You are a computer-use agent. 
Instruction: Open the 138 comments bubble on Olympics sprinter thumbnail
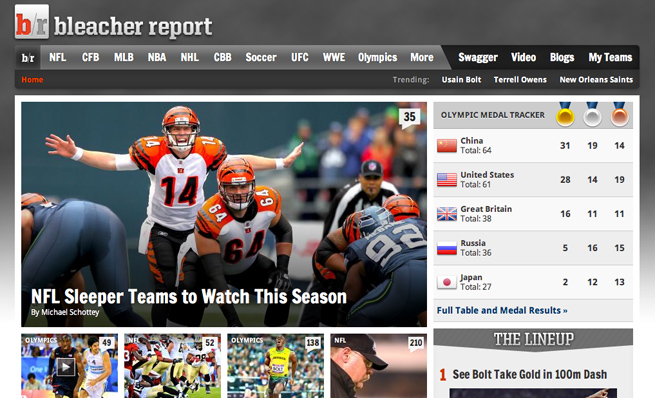click(312, 344)
